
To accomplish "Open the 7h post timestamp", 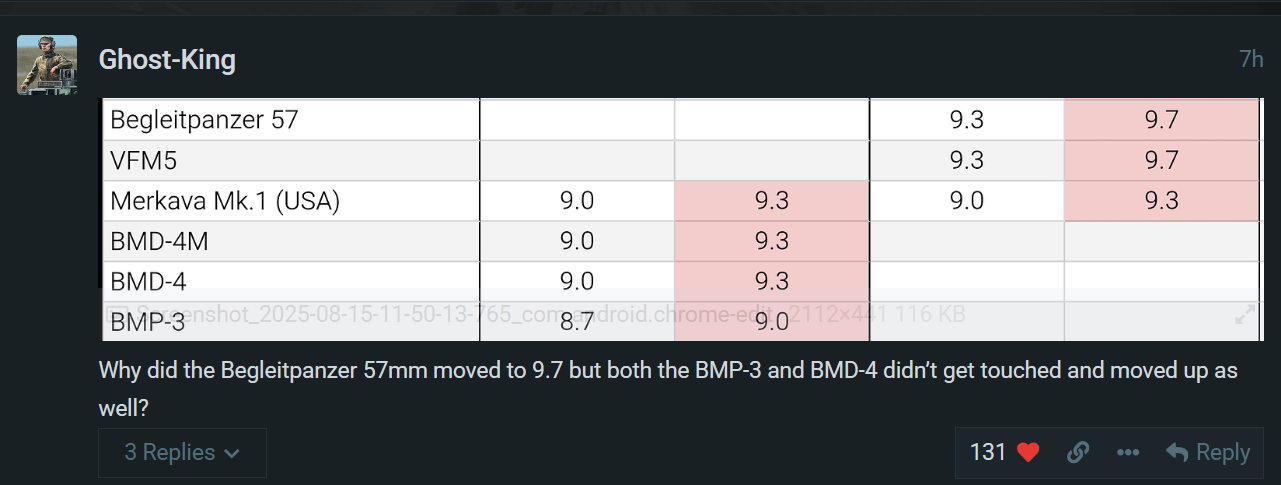I will [1251, 59].
